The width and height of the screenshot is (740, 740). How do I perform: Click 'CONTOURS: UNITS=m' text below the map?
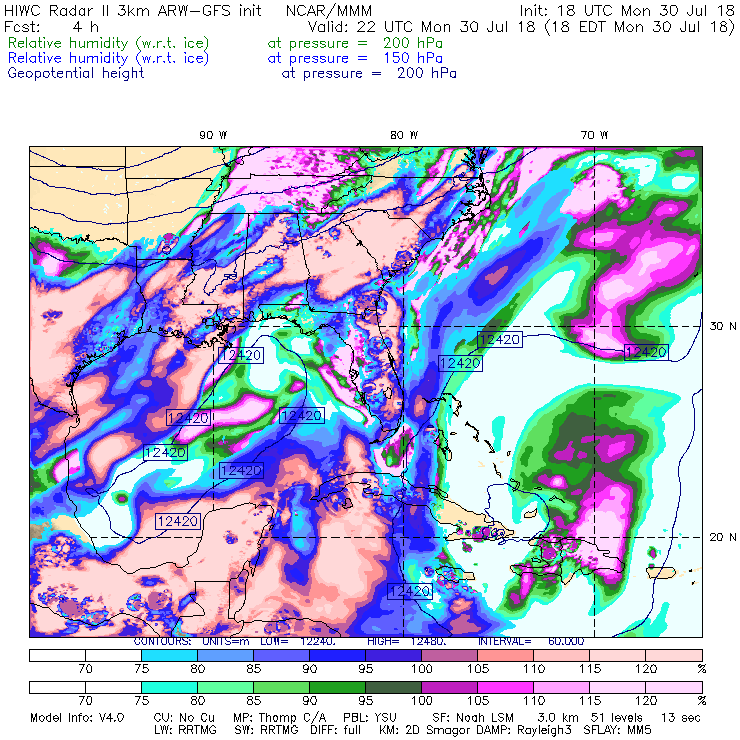coord(191,641)
